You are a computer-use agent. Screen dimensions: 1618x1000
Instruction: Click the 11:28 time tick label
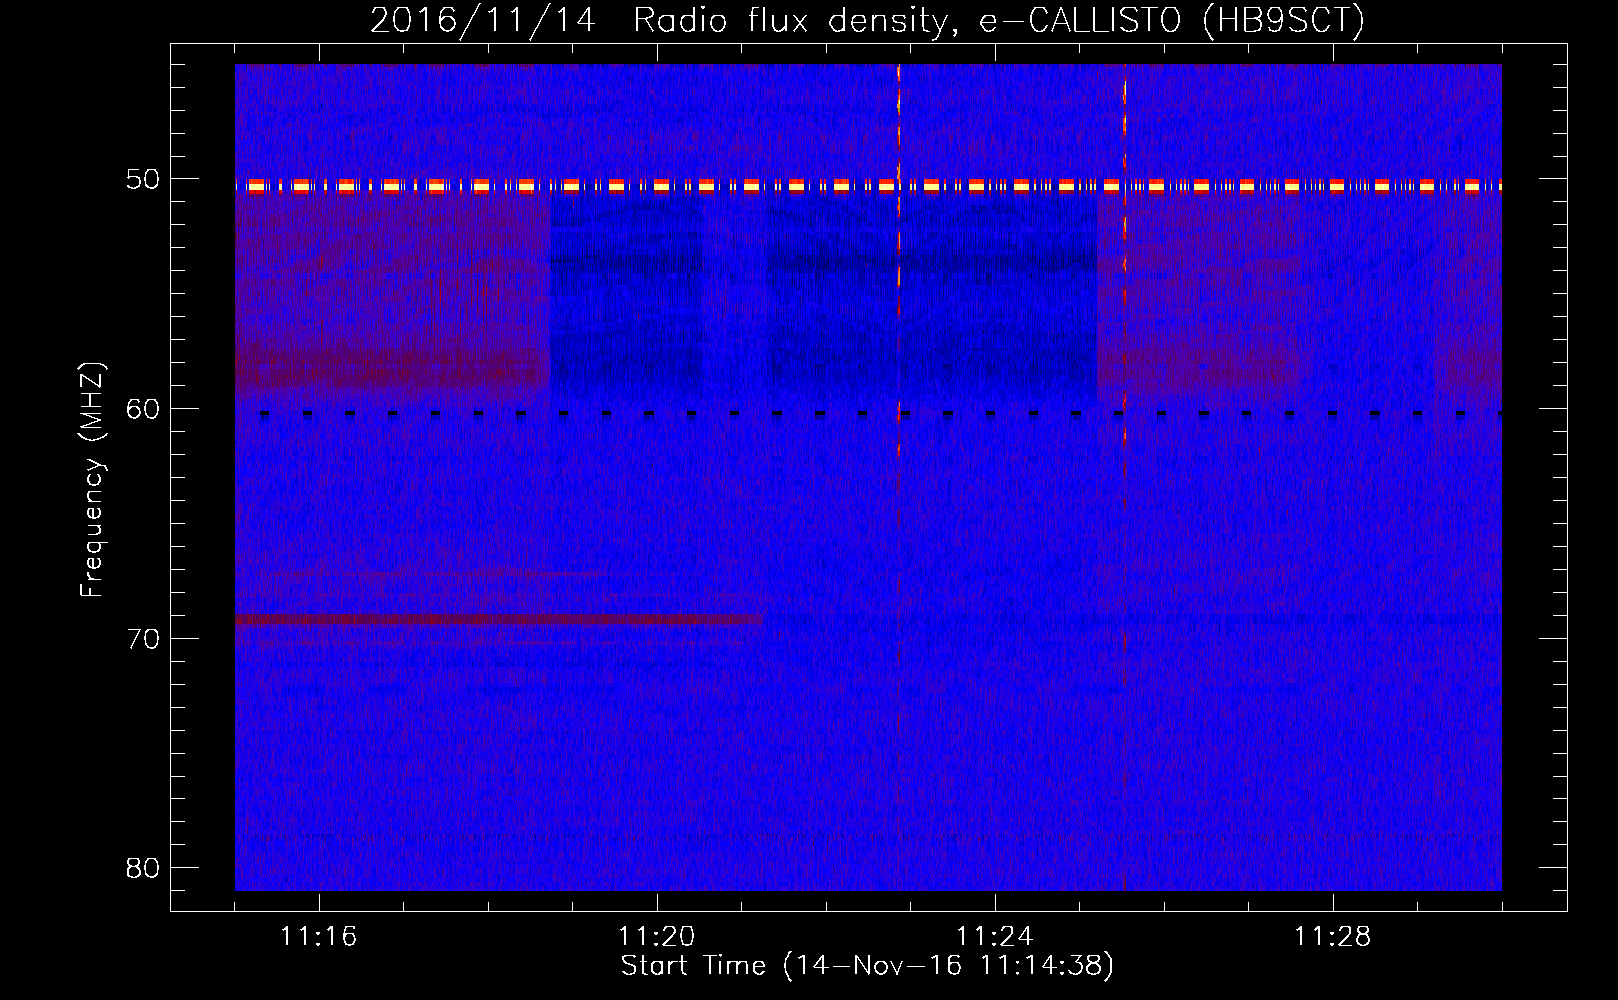click(1333, 937)
